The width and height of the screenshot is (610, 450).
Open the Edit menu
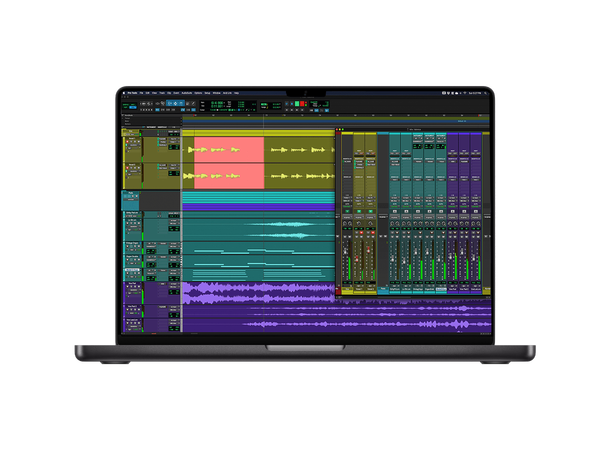(x=147, y=93)
